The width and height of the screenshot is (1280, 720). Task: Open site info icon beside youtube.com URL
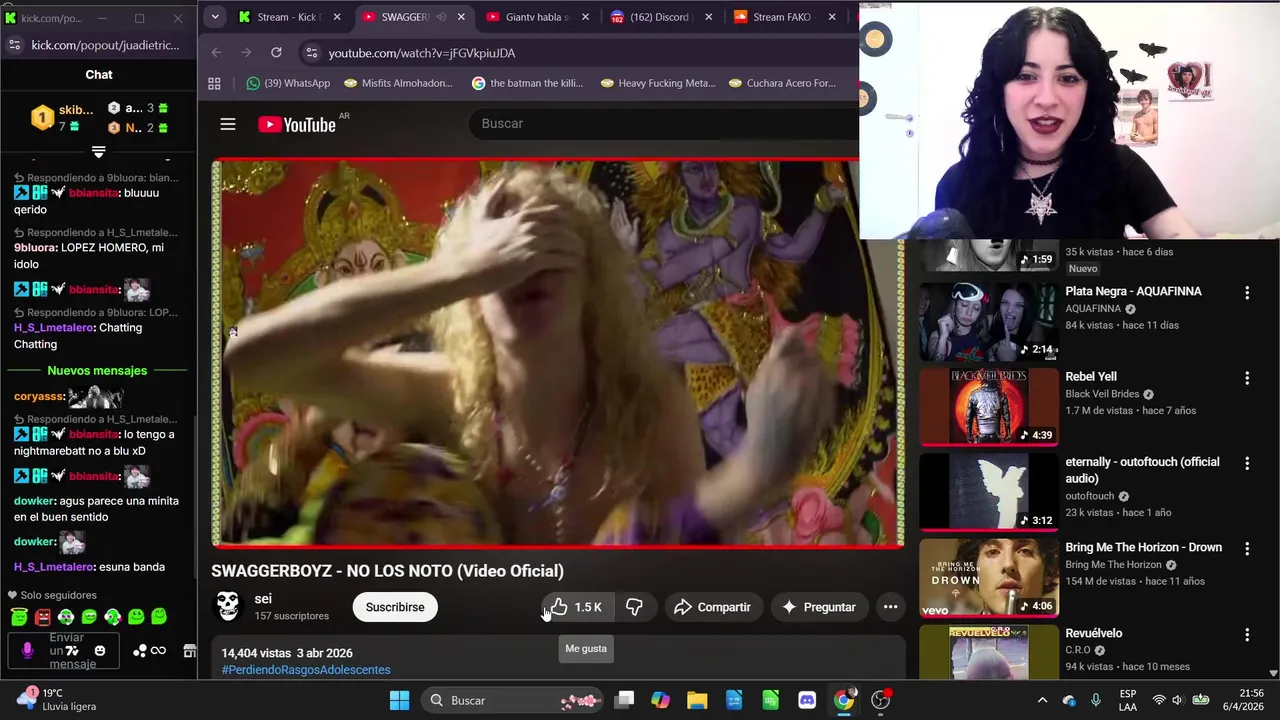coord(311,53)
